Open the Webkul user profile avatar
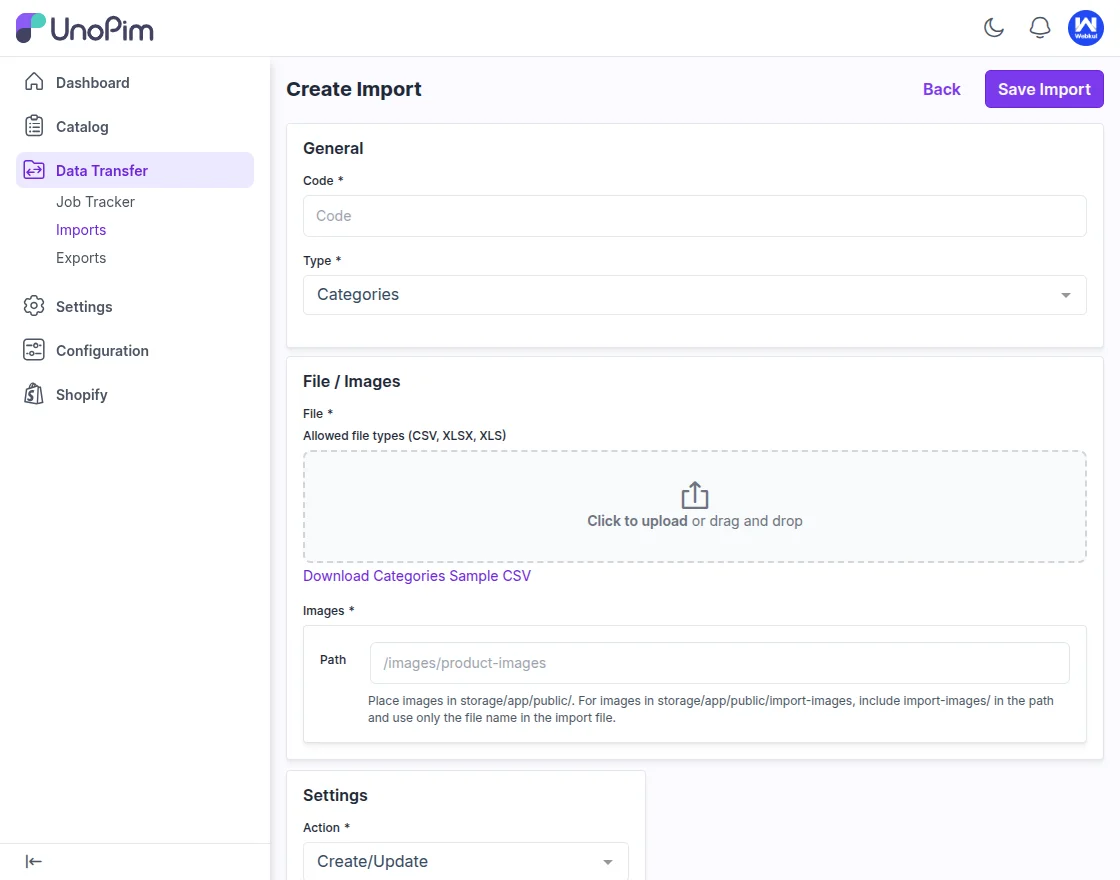This screenshot has height=880, width=1120. [1086, 28]
